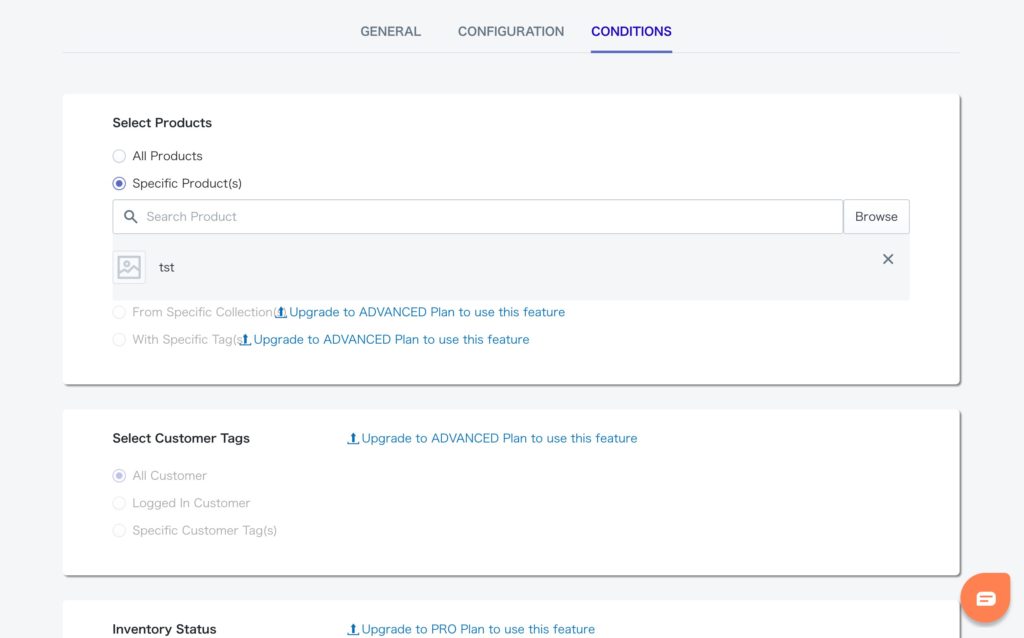Click the tst product image placeholder thumbnail
1024x638 pixels.
[x=129, y=267]
